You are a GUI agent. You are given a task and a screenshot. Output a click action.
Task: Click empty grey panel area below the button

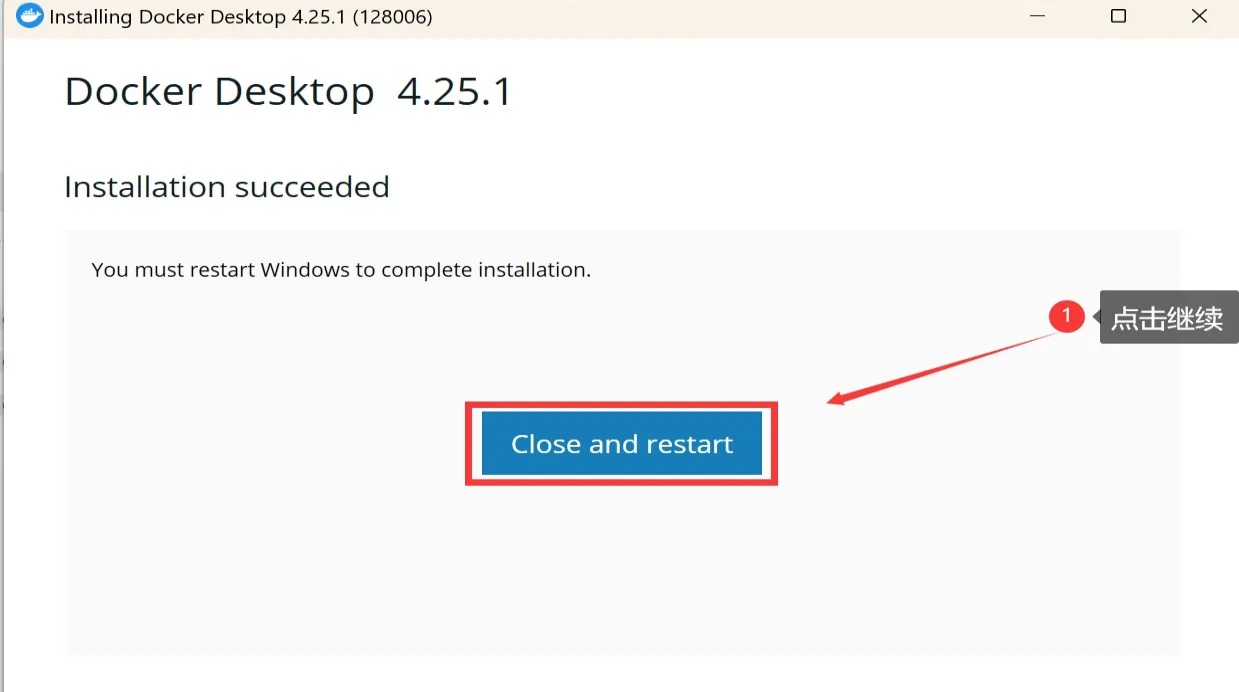click(621, 570)
